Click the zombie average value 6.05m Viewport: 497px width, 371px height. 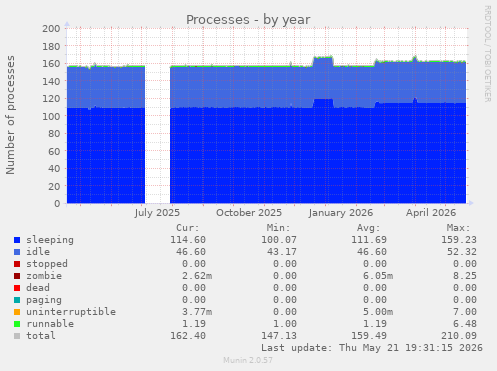pos(378,276)
